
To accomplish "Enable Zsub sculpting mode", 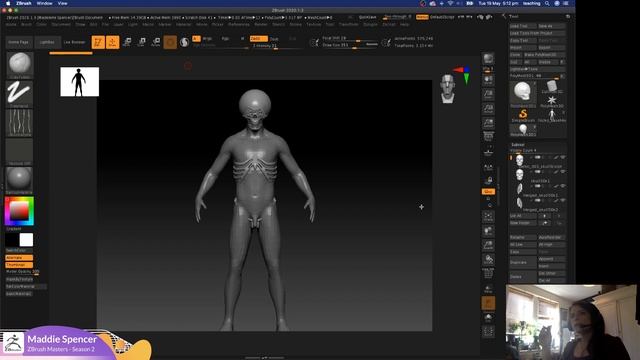I will click(274, 39).
